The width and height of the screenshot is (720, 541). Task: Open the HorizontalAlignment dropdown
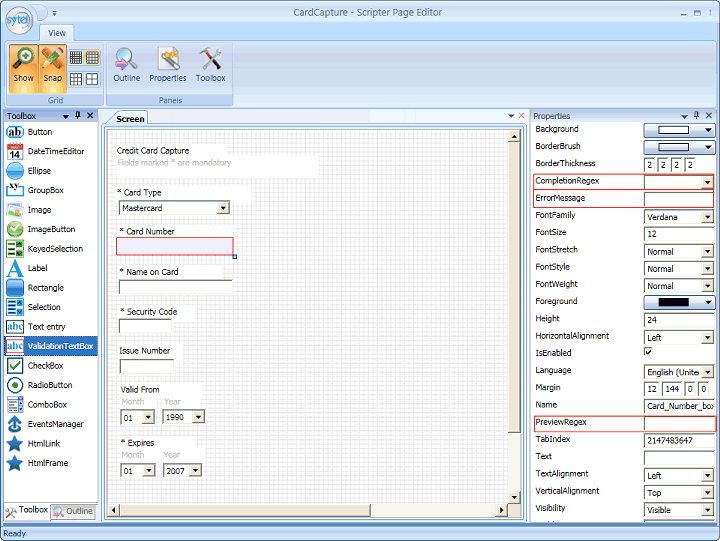(x=707, y=338)
